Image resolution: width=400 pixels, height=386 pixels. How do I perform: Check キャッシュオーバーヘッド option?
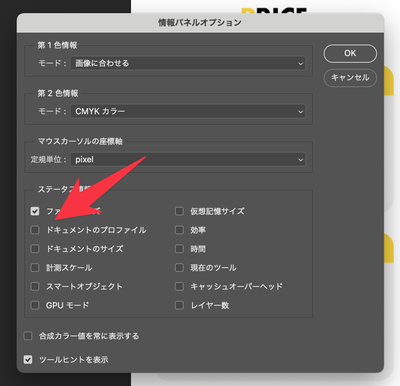[x=179, y=286]
